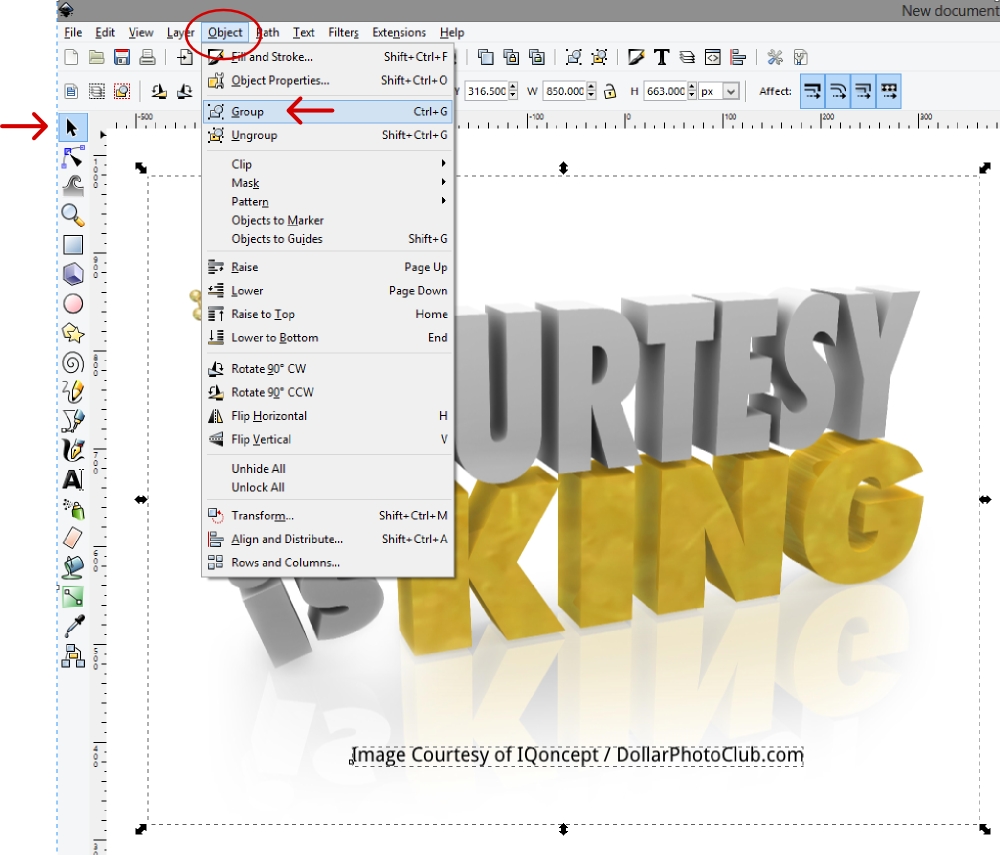Expand the Pattern submenu
The image size is (1000, 855).
[x=339, y=201]
